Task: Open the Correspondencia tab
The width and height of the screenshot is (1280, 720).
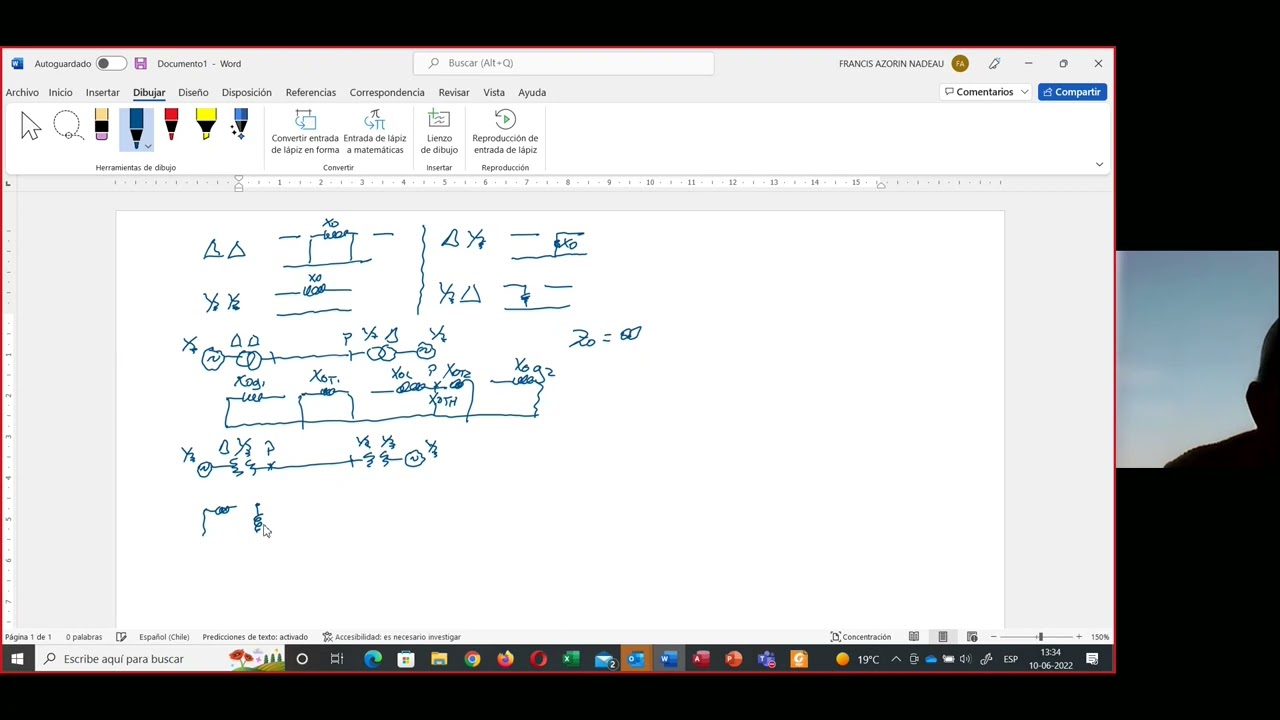Action: pyautogui.click(x=387, y=92)
